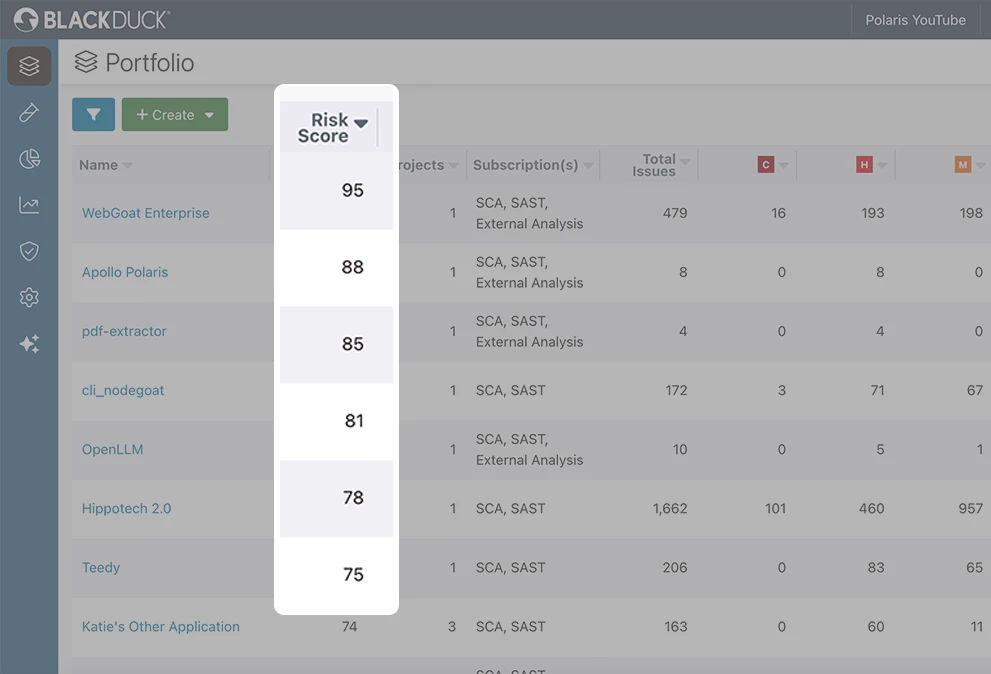Open the Polaris YouTube menu item
This screenshot has width=991, height=674.
tap(914, 19)
